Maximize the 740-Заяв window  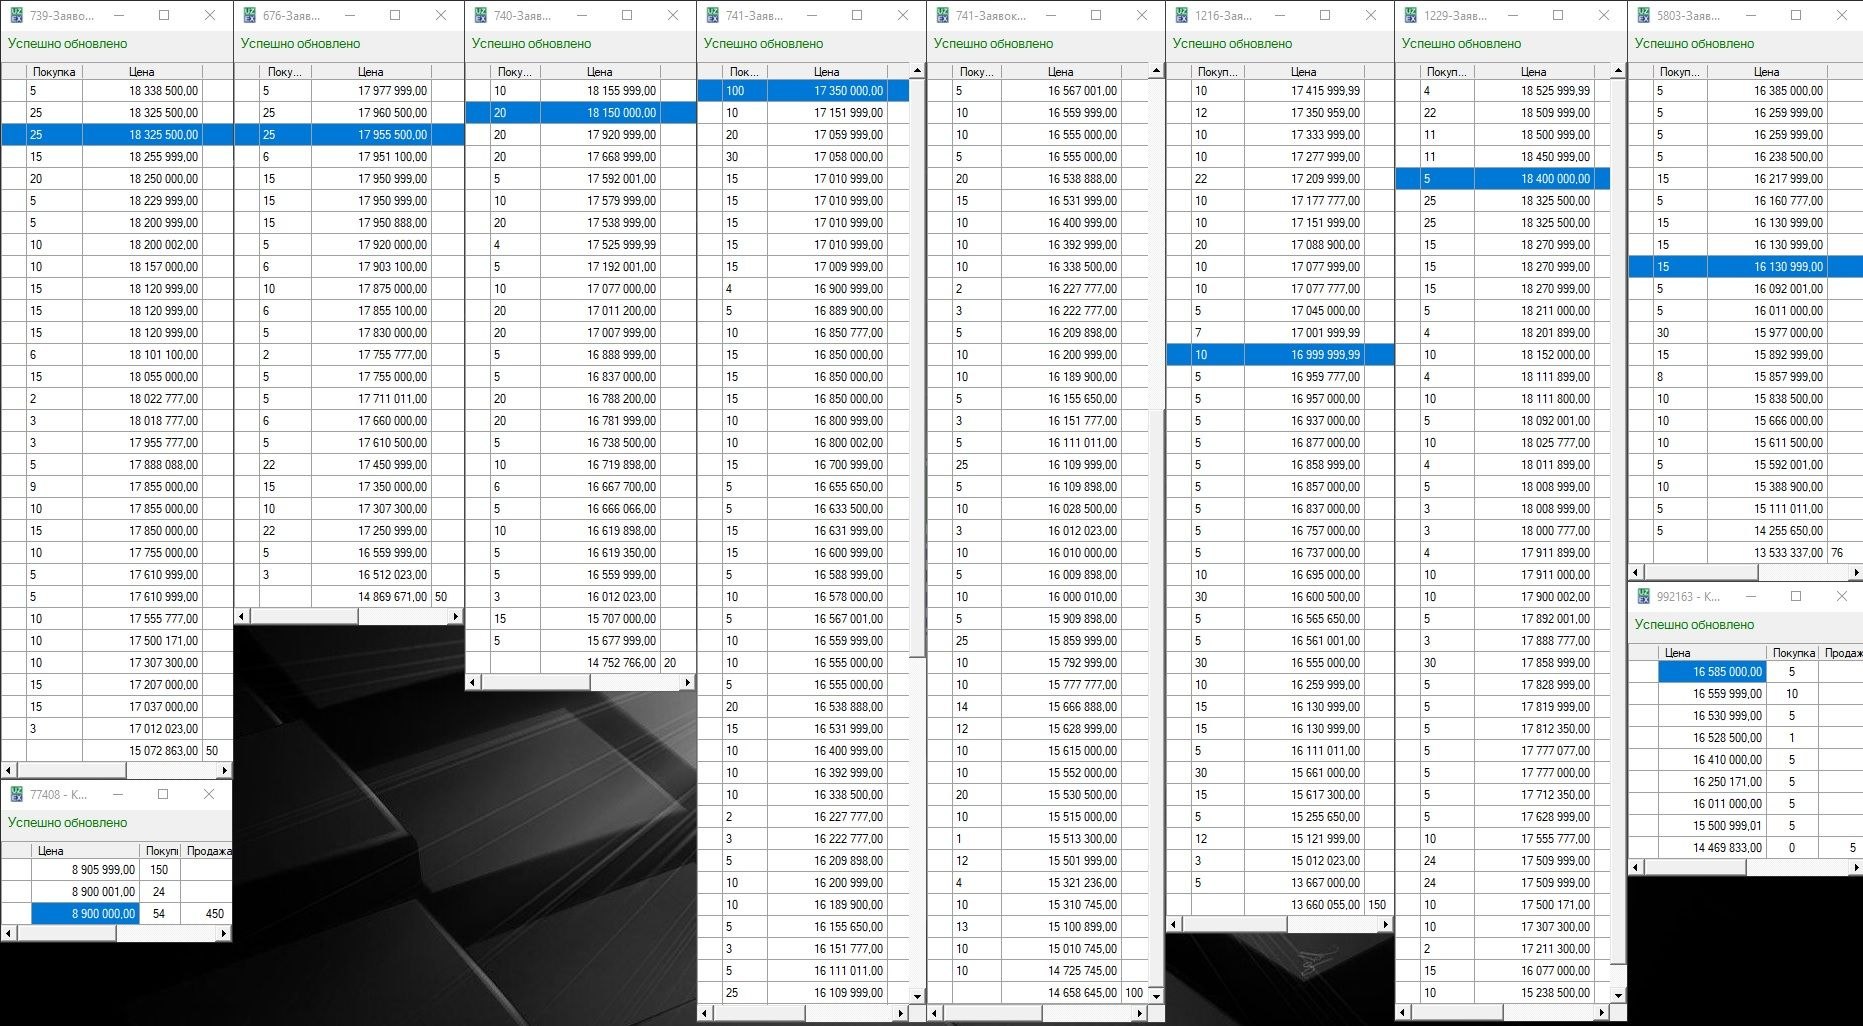pyautogui.click(x=627, y=15)
